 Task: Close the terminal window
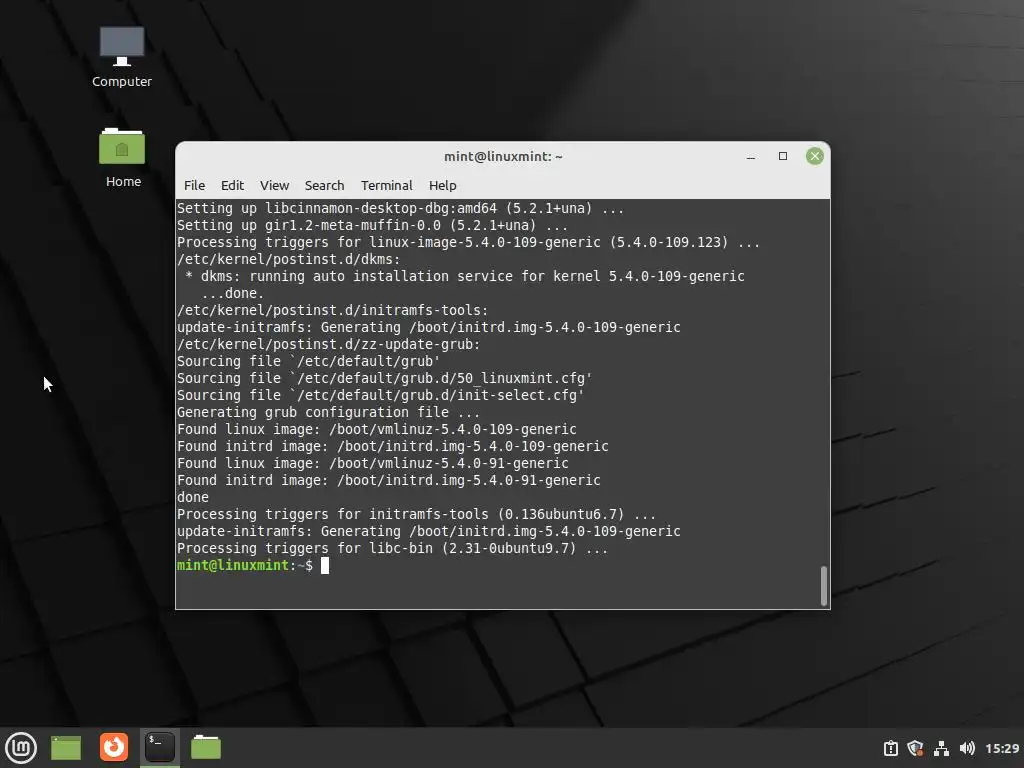[x=814, y=156]
